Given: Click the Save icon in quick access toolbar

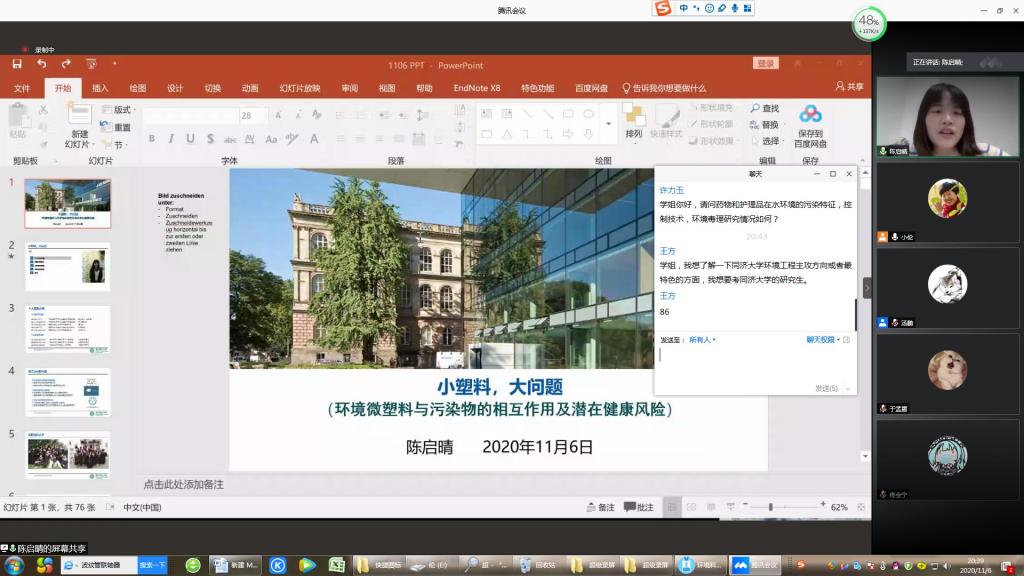Looking at the screenshot, I should tap(17, 65).
